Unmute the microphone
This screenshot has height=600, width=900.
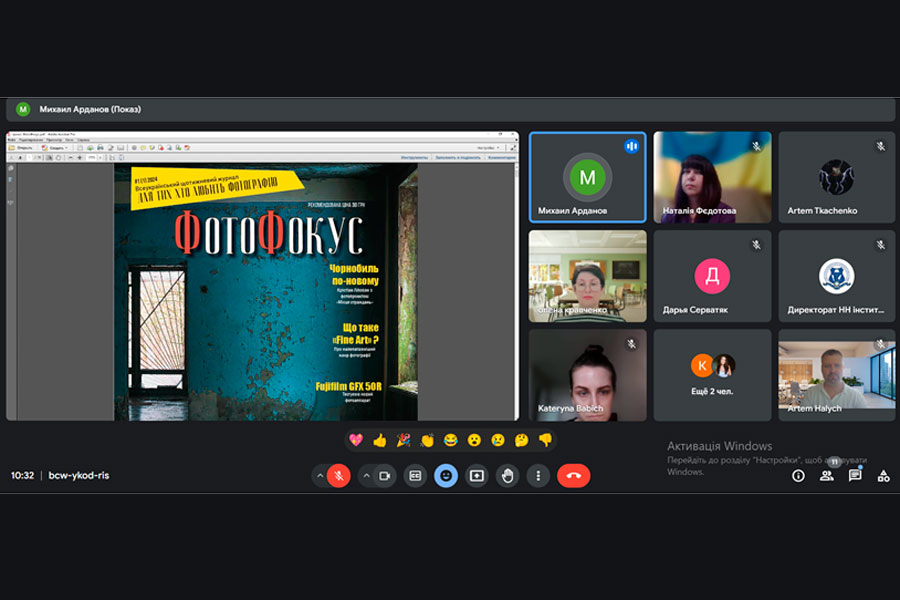point(339,476)
